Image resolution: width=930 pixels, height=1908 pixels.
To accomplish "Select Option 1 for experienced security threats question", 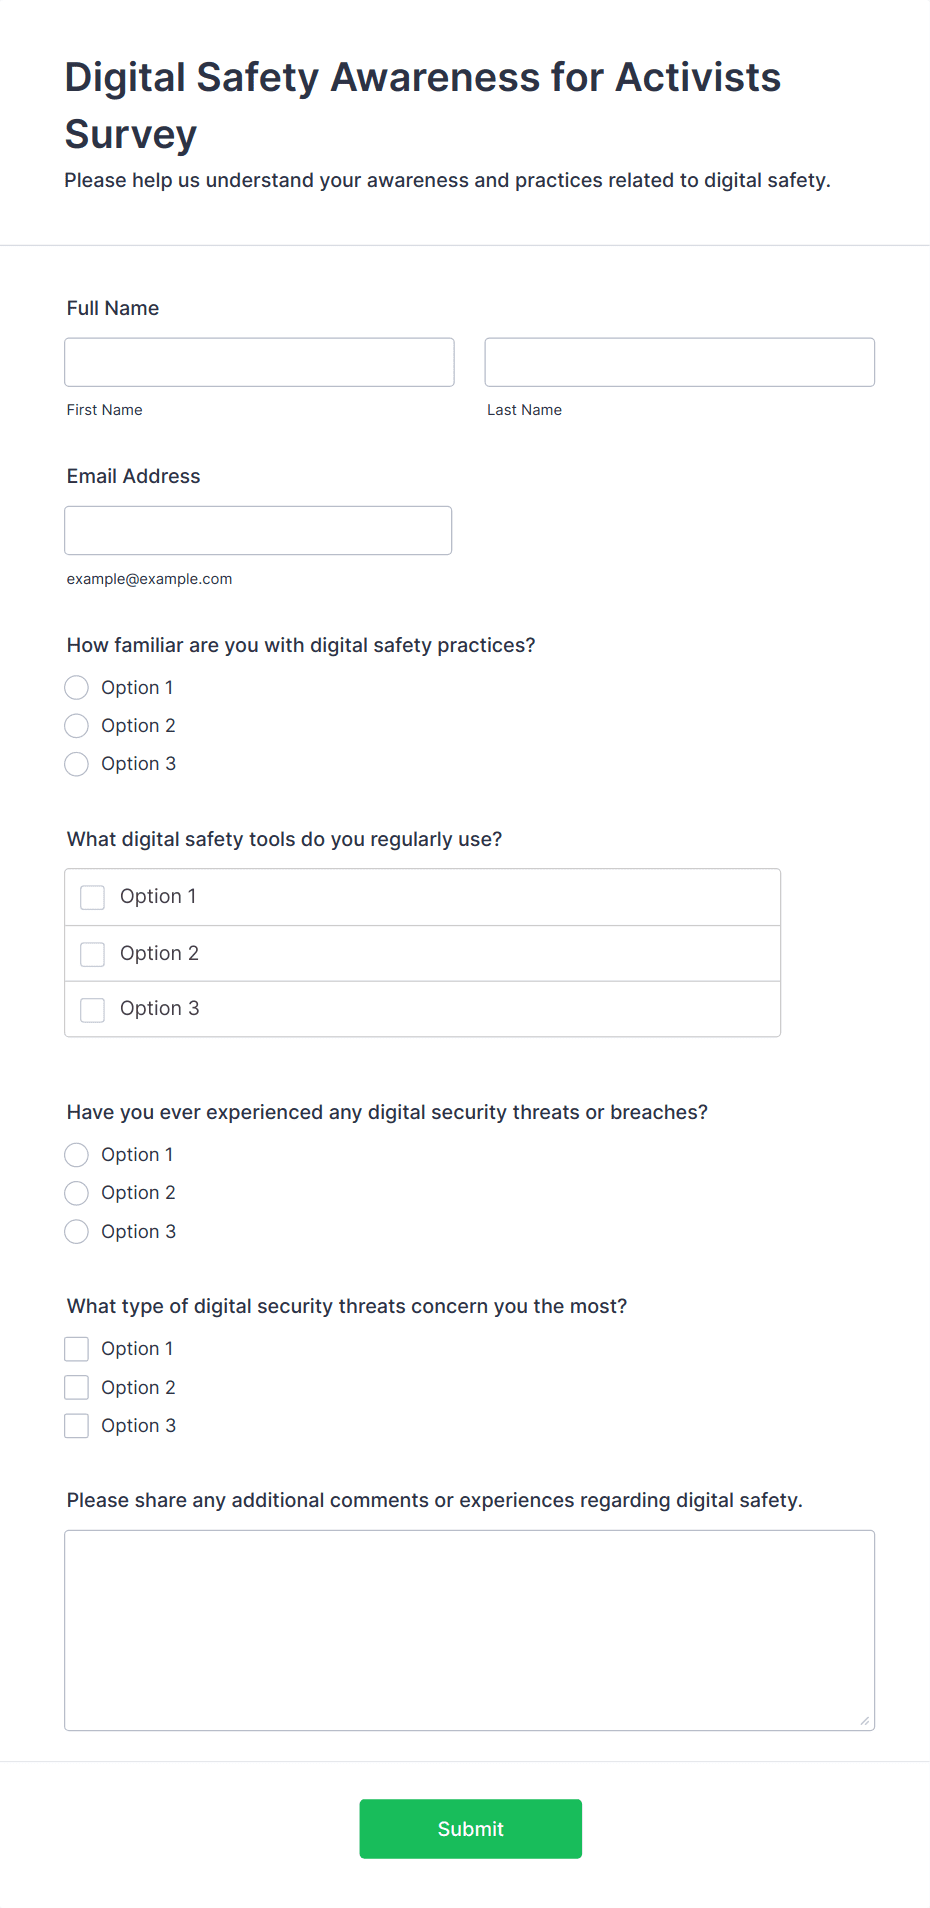I will pos(76,1154).
